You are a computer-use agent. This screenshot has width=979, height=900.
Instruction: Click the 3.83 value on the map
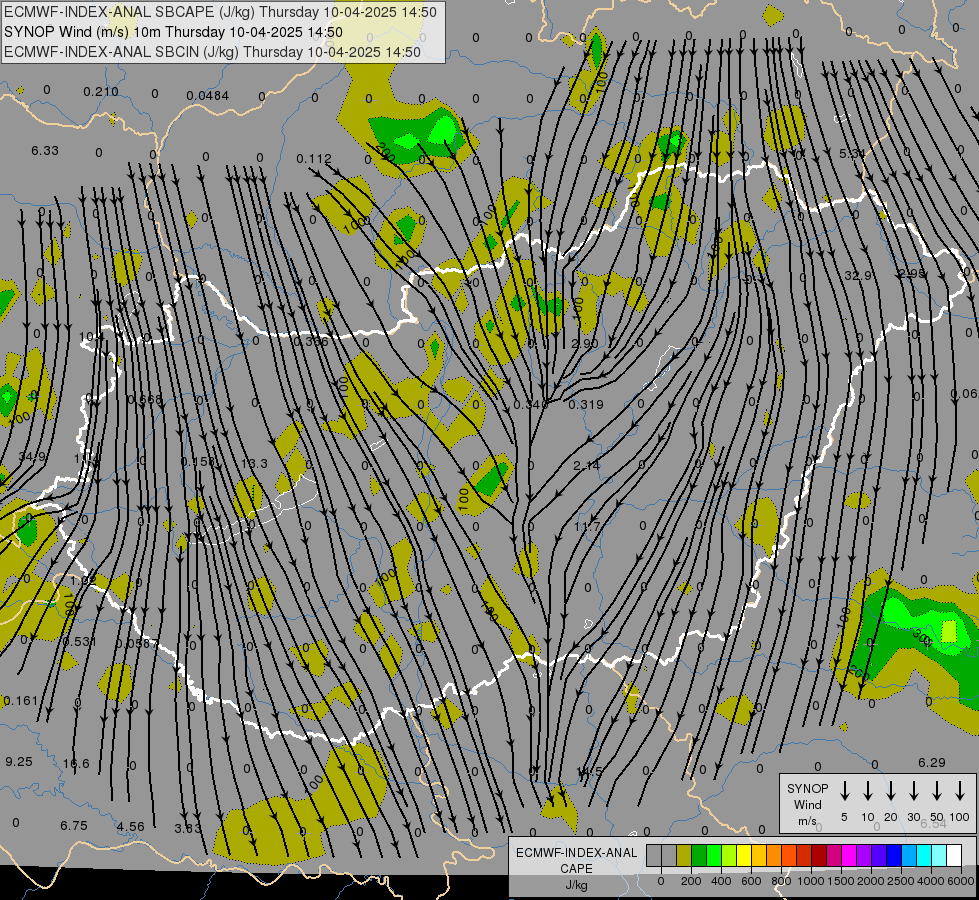[x=188, y=829]
